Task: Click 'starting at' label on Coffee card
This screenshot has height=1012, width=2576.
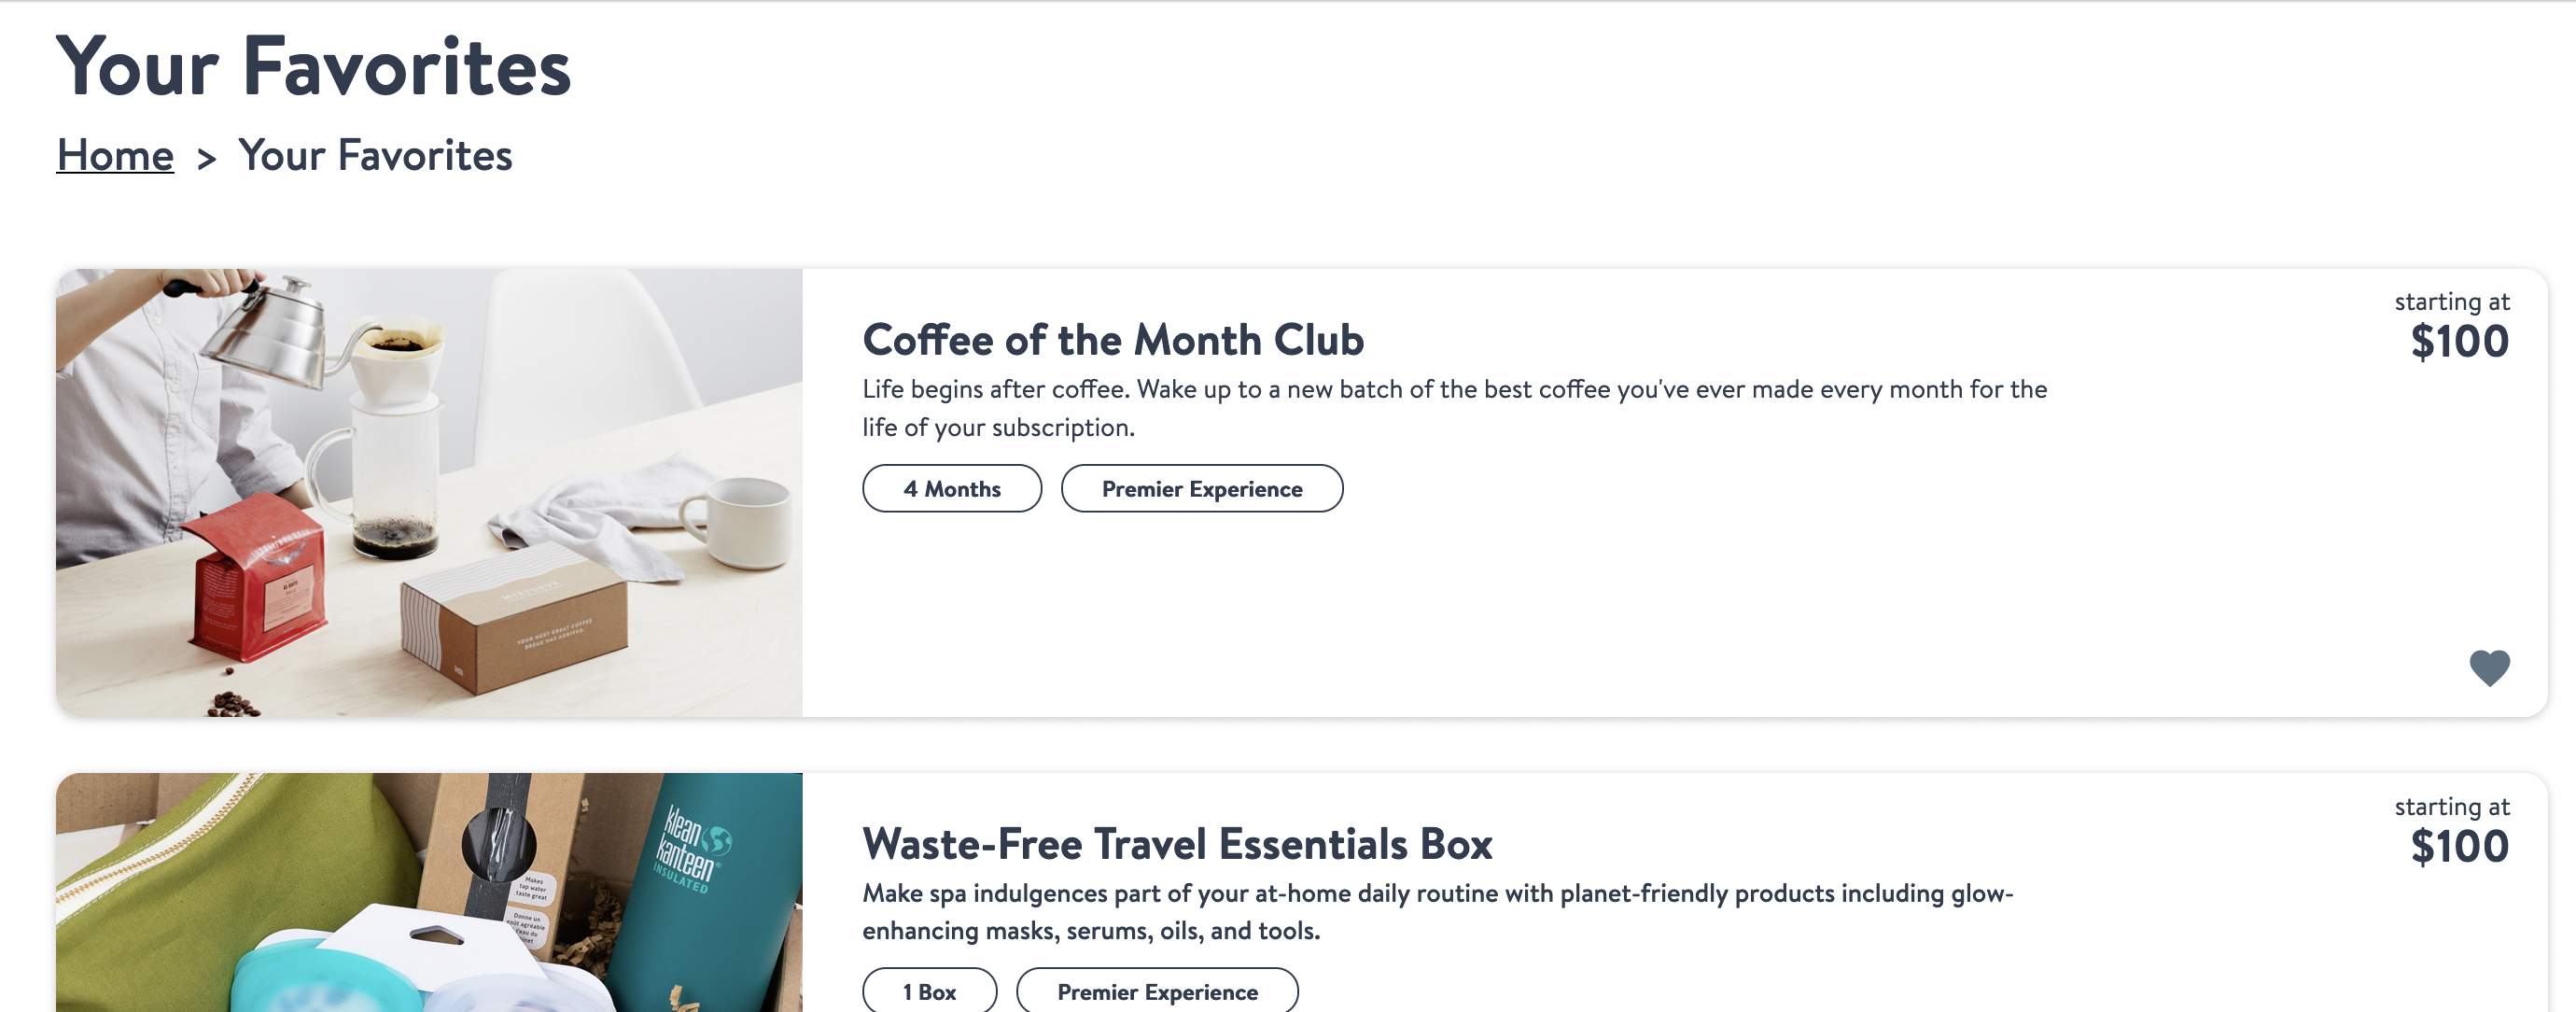Action: pyautogui.click(x=2451, y=301)
